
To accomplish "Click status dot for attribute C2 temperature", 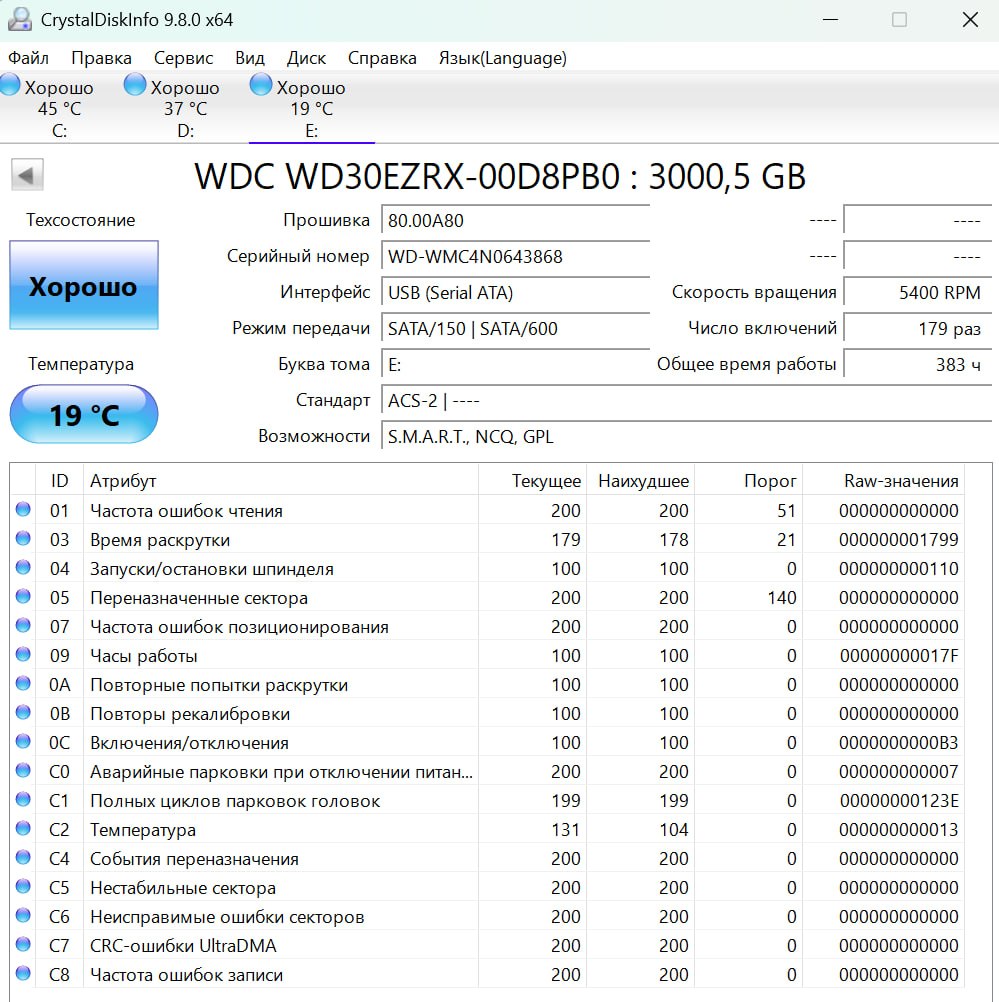I will point(23,828).
